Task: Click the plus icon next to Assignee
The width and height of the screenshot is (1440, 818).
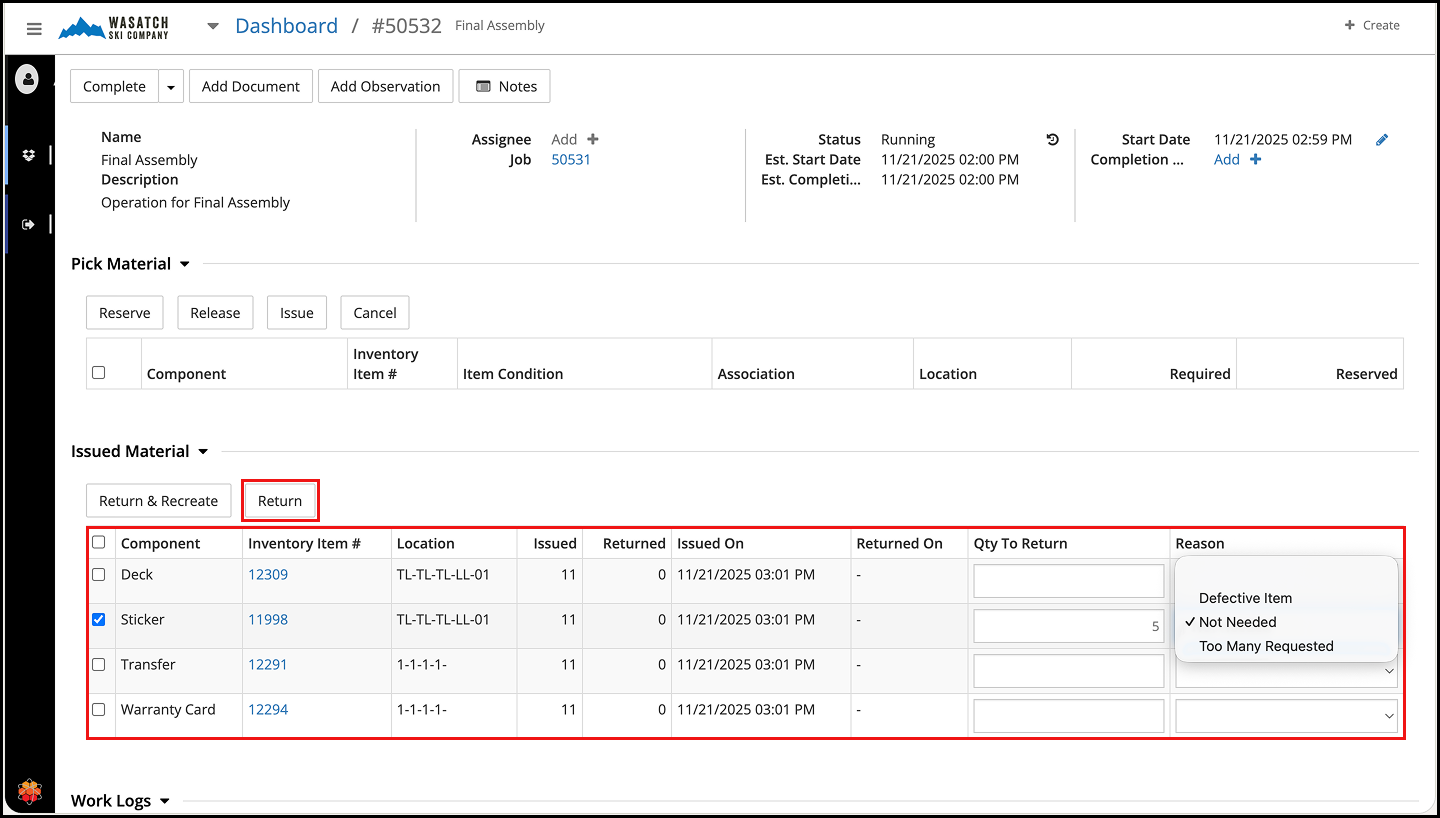Action: [x=593, y=140]
